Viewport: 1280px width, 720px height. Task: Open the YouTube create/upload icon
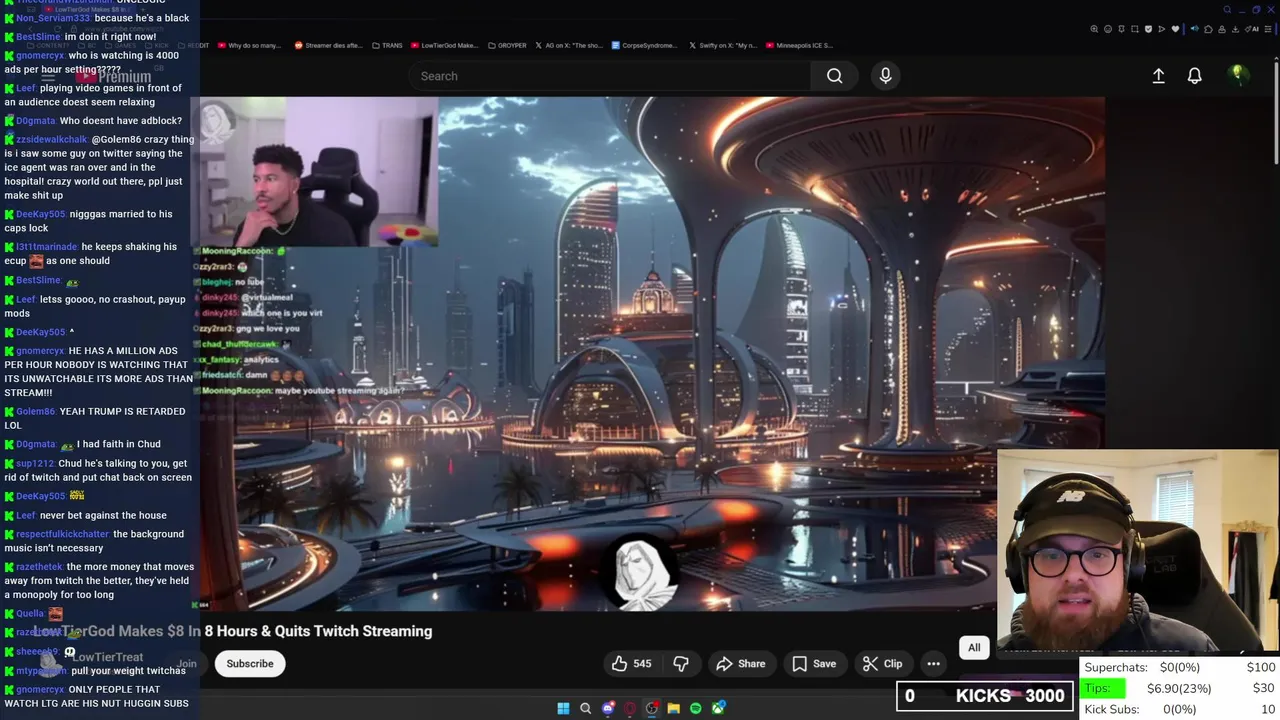(1158, 76)
